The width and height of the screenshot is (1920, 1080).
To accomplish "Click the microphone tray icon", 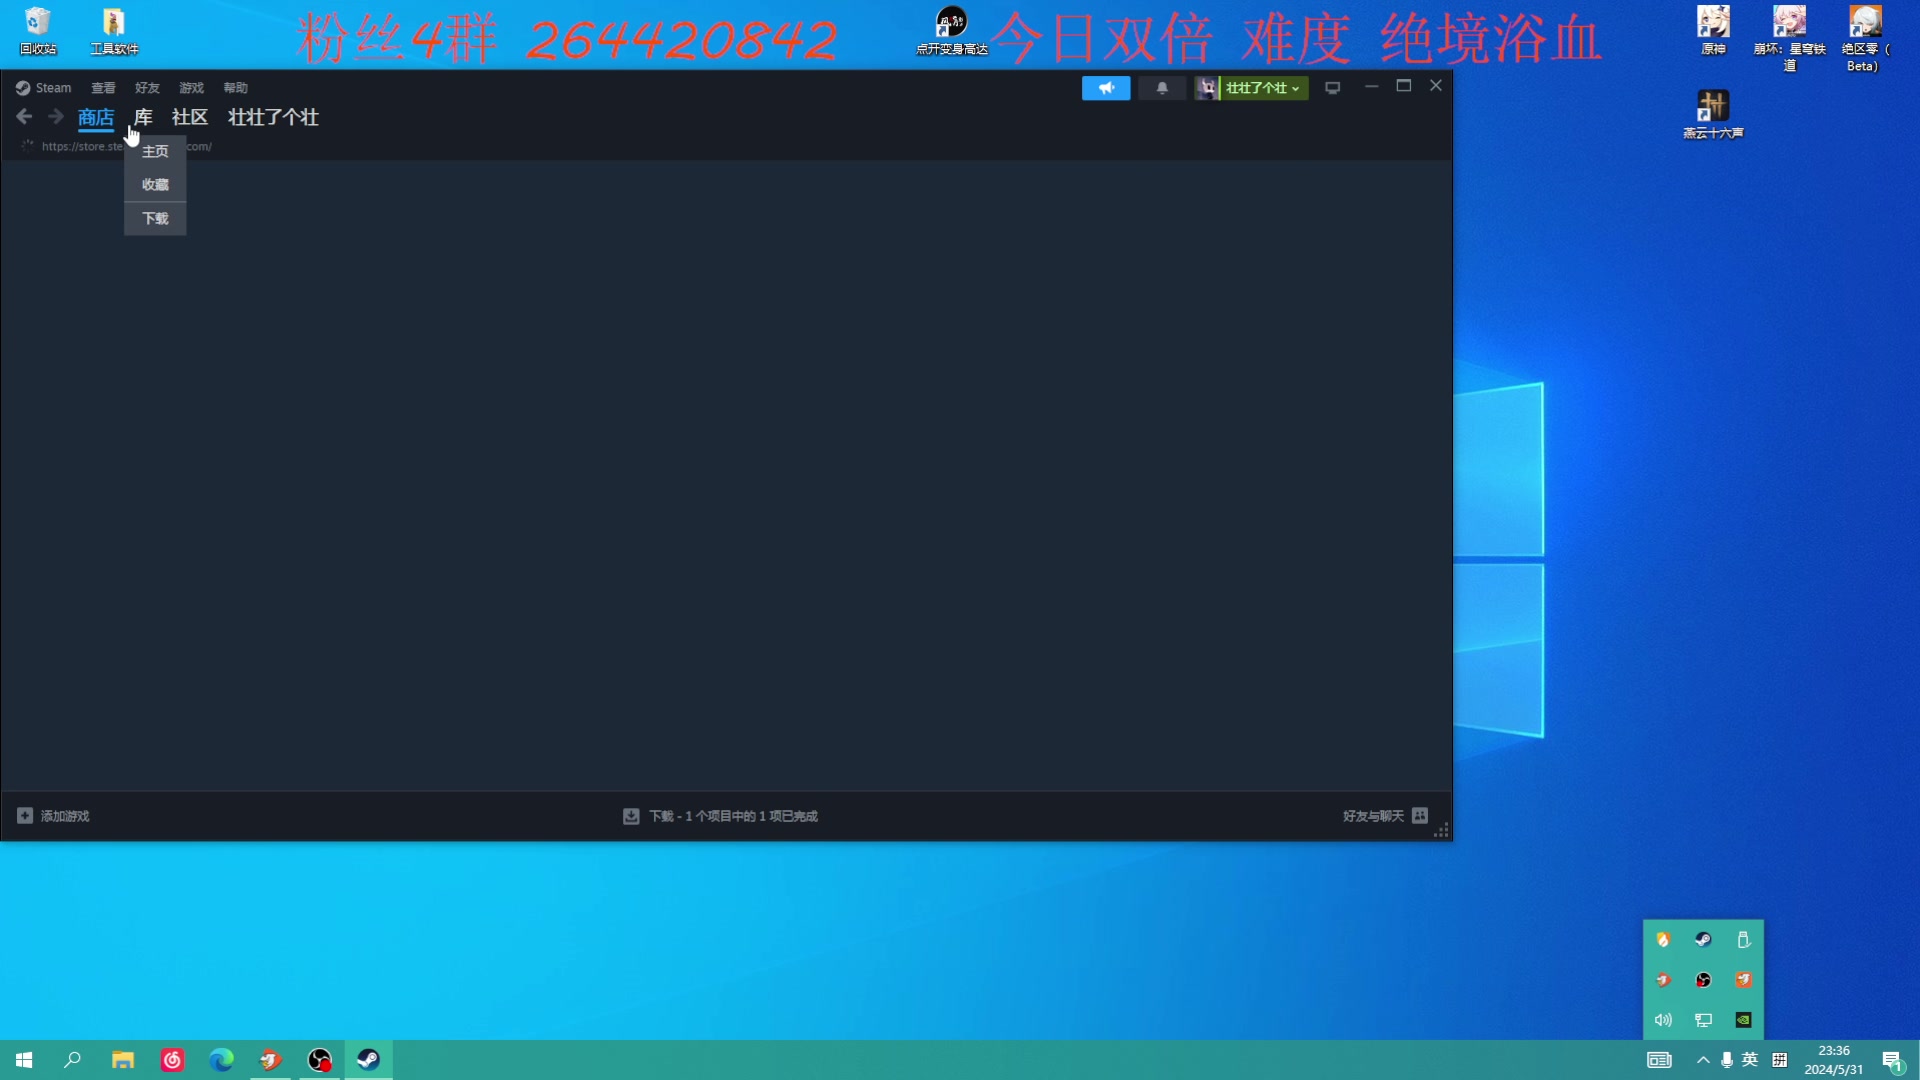I will coord(1727,1060).
